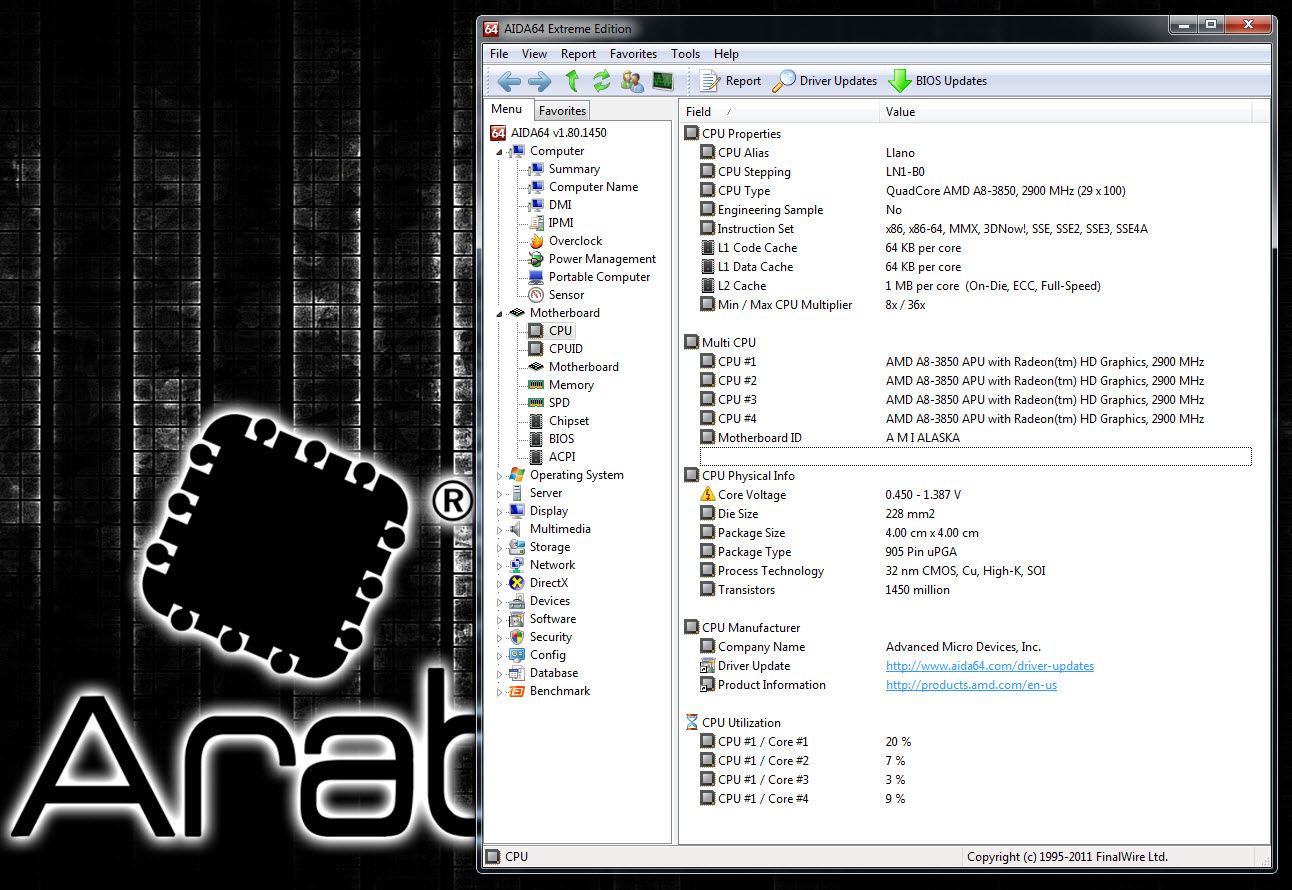
Task: Click the Config tree icon
Action: 517,655
